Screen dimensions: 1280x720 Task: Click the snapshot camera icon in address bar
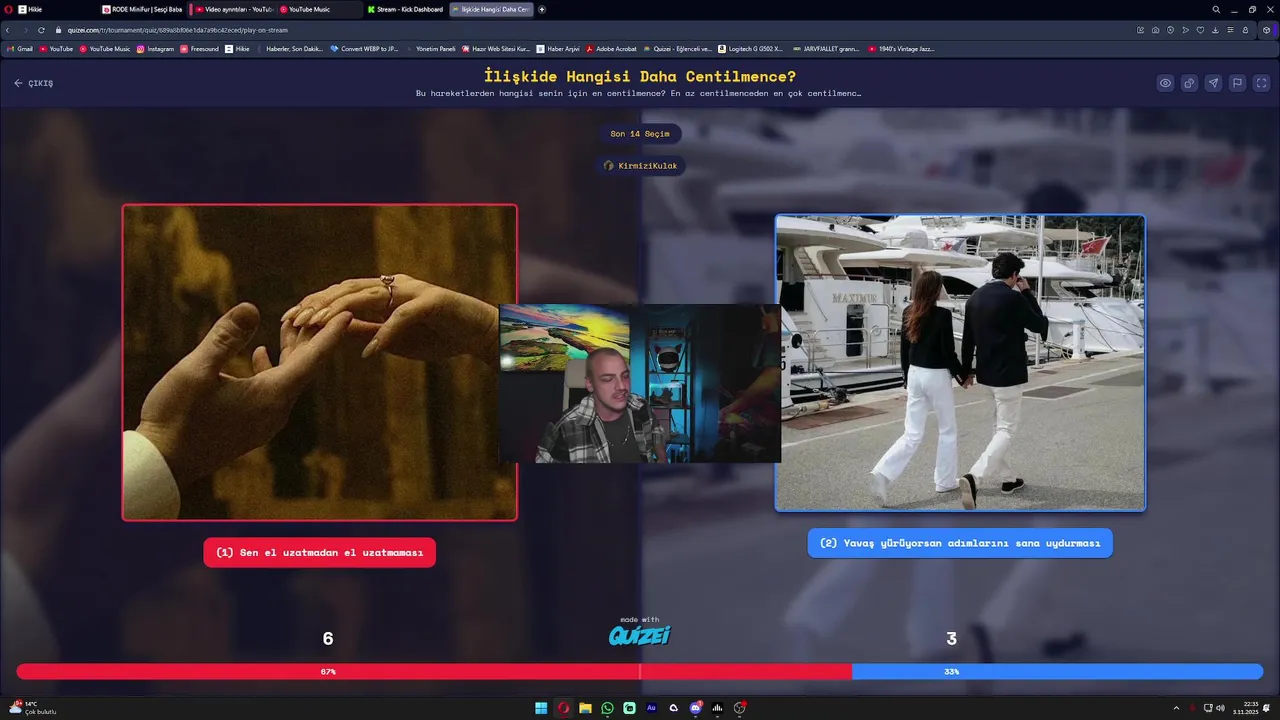click(x=1156, y=30)
